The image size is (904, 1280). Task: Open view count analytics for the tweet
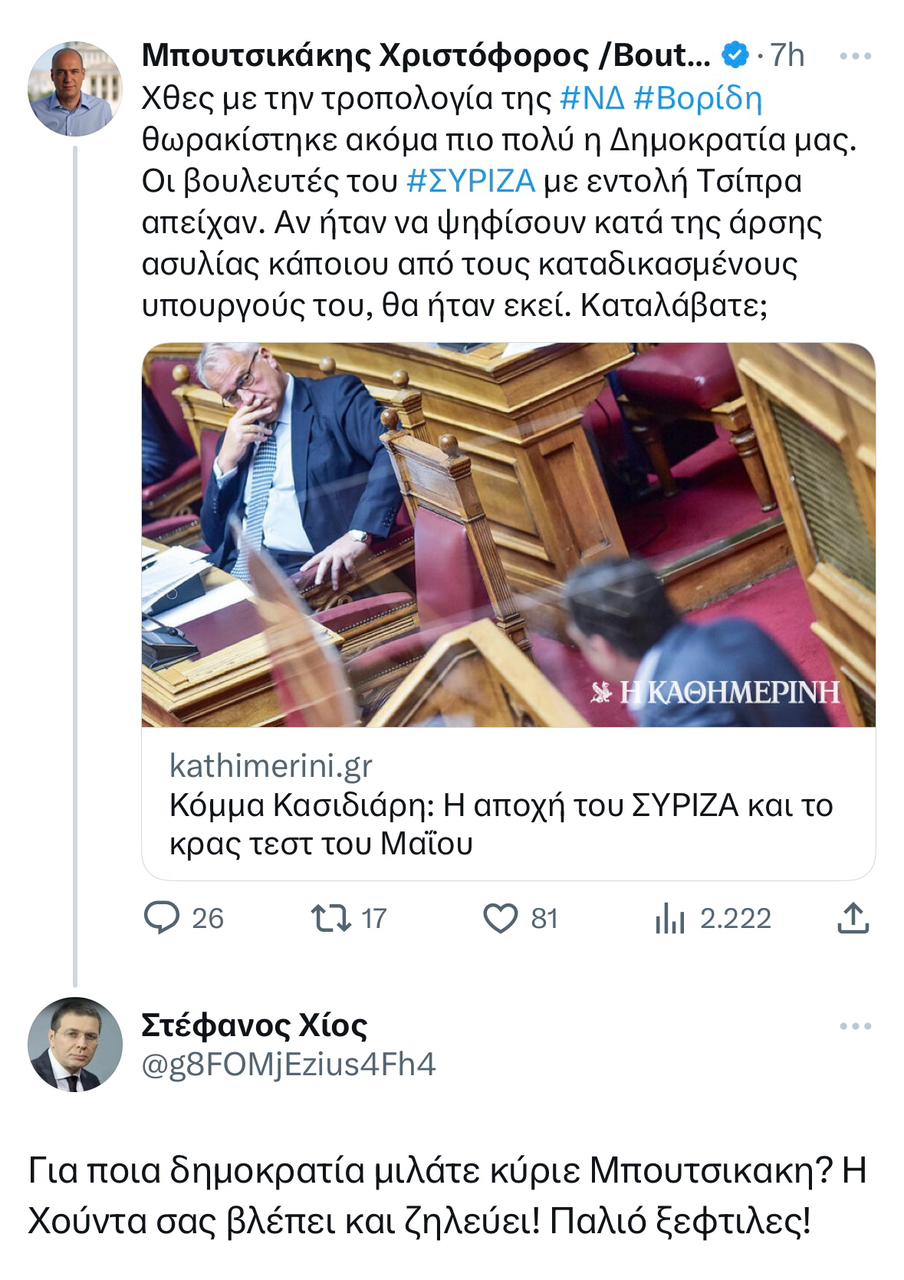[669, 918]
